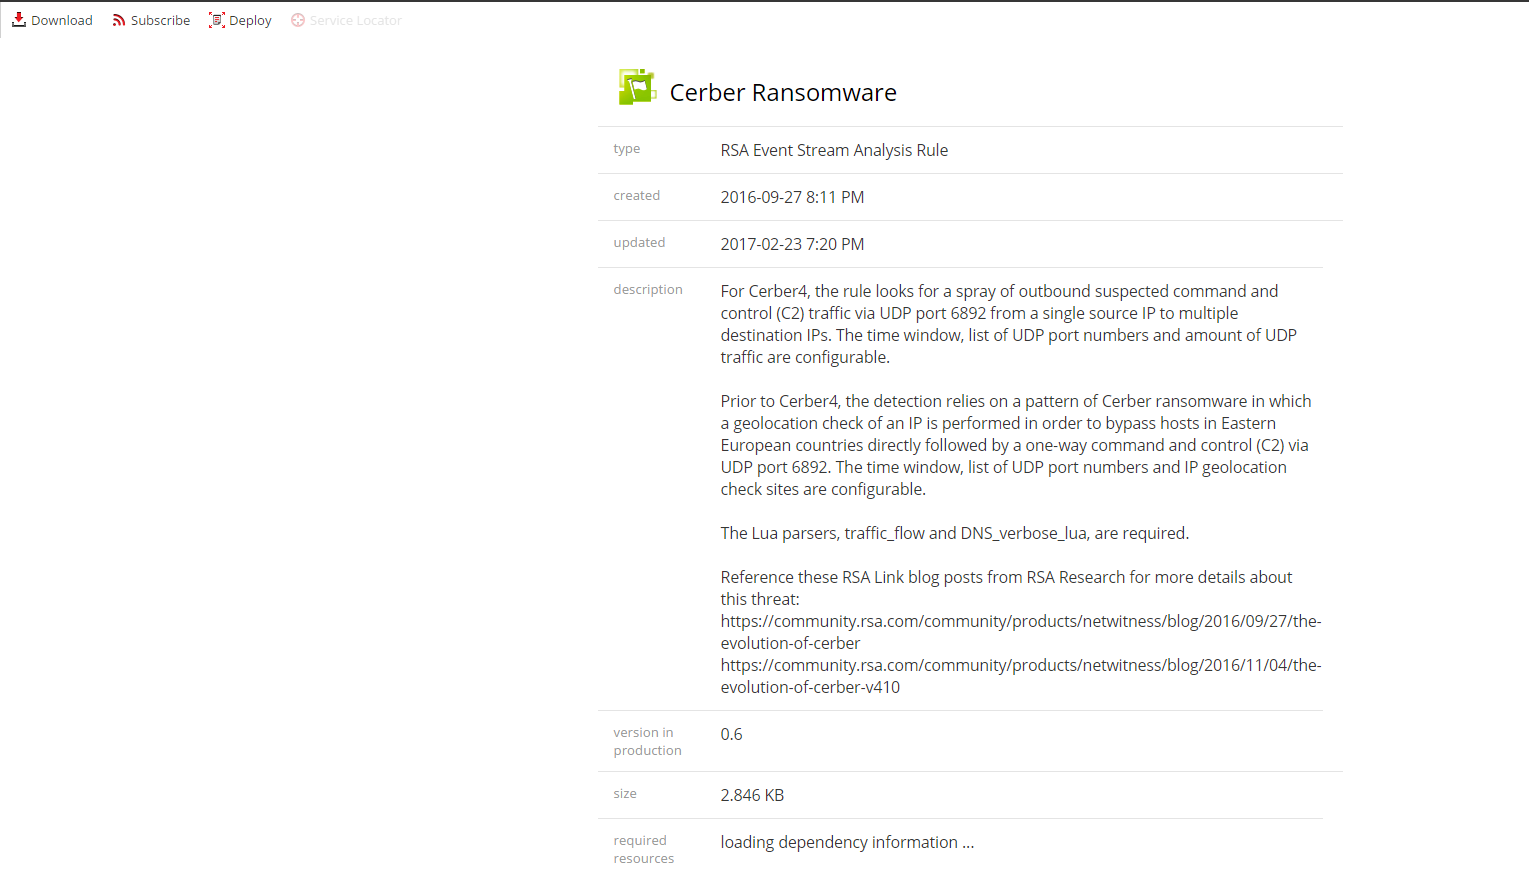The width and height of the screenshot is (1529, 879).
Task: Click the green Cerber Ransomware rule icon
Action: pyautogui.click(x=637, y=87)
